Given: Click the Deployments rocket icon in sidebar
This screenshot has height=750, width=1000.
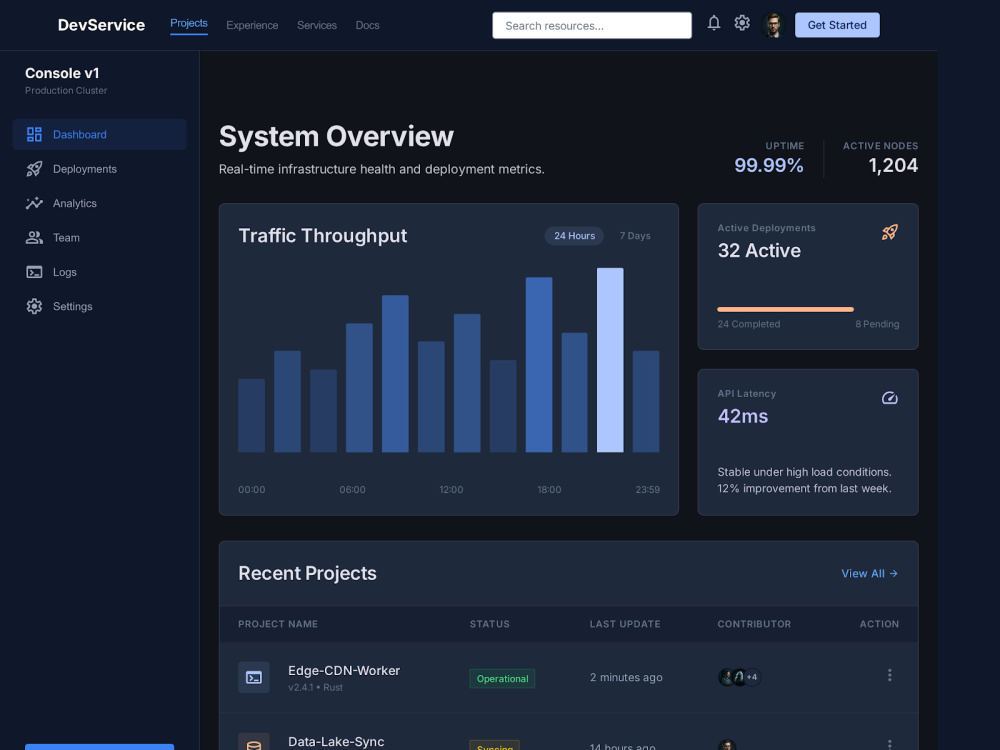Looking at the screenshot, I should pos(34,168).
